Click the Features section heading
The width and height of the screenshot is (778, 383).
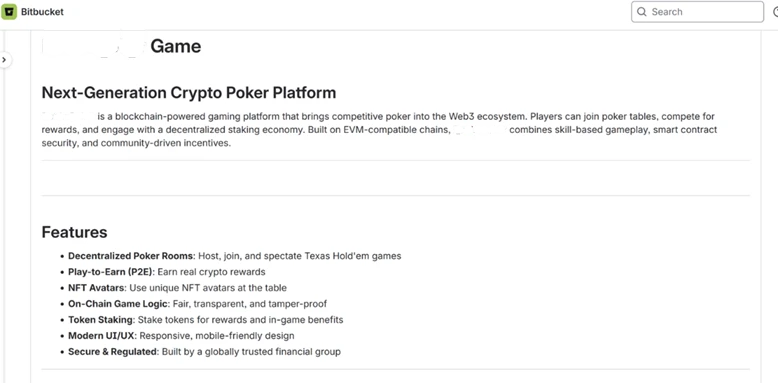tap(74, 232)
